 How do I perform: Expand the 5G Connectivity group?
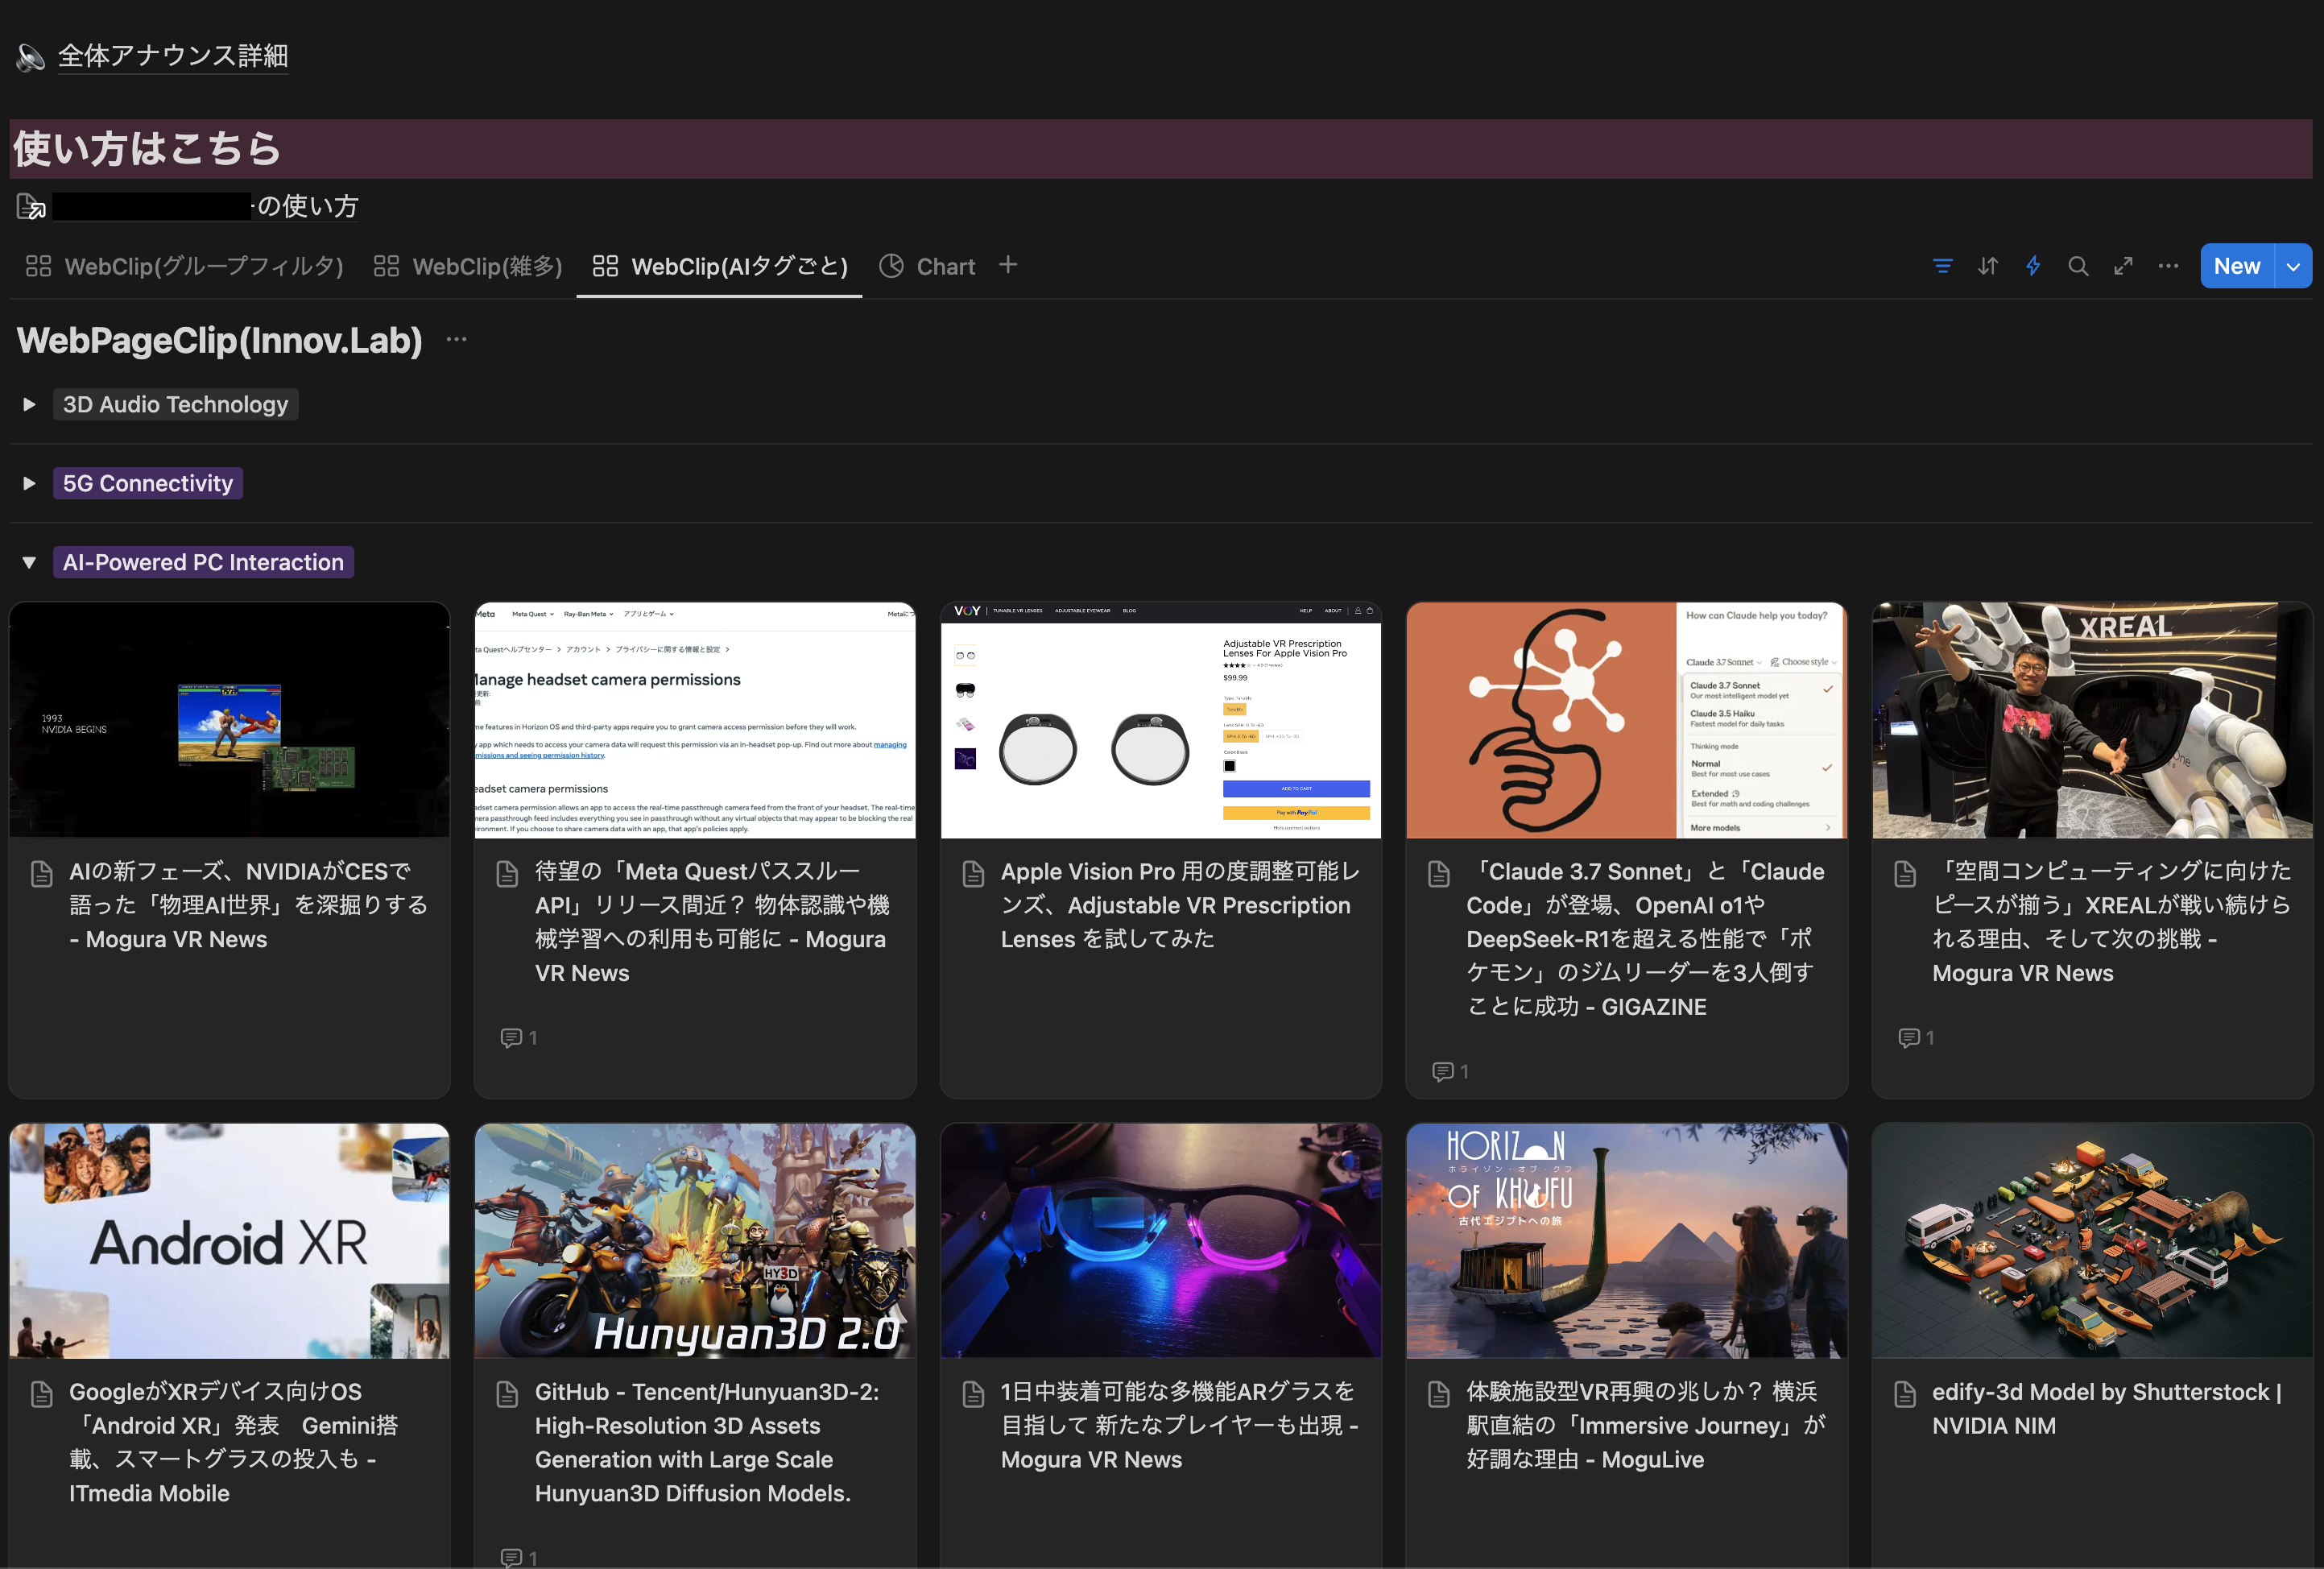click(x=29, y=483)
